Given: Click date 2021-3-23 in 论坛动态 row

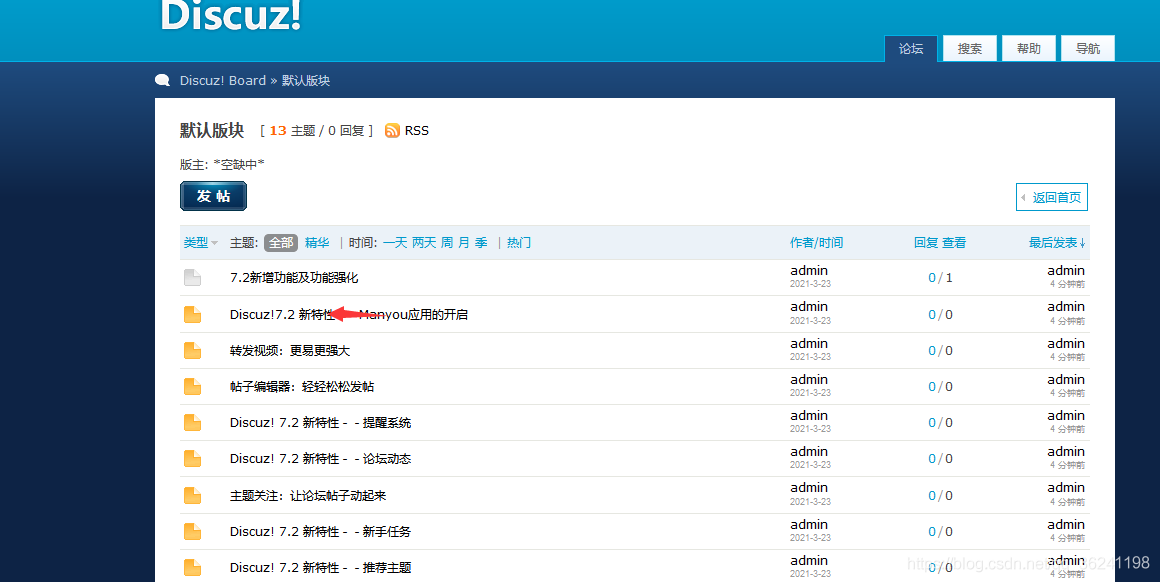Looking at the screenshot, I should coord(810,465).
